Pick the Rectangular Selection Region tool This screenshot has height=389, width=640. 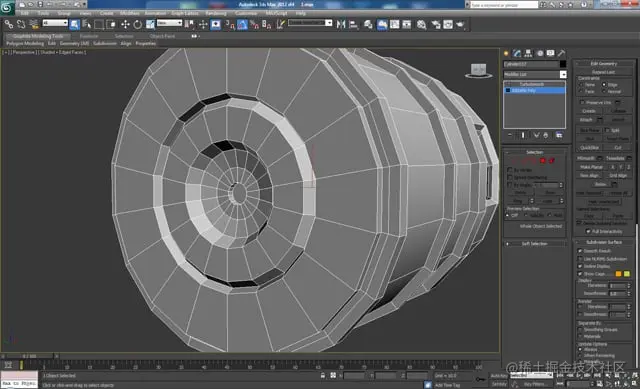[x=99, y=24]
